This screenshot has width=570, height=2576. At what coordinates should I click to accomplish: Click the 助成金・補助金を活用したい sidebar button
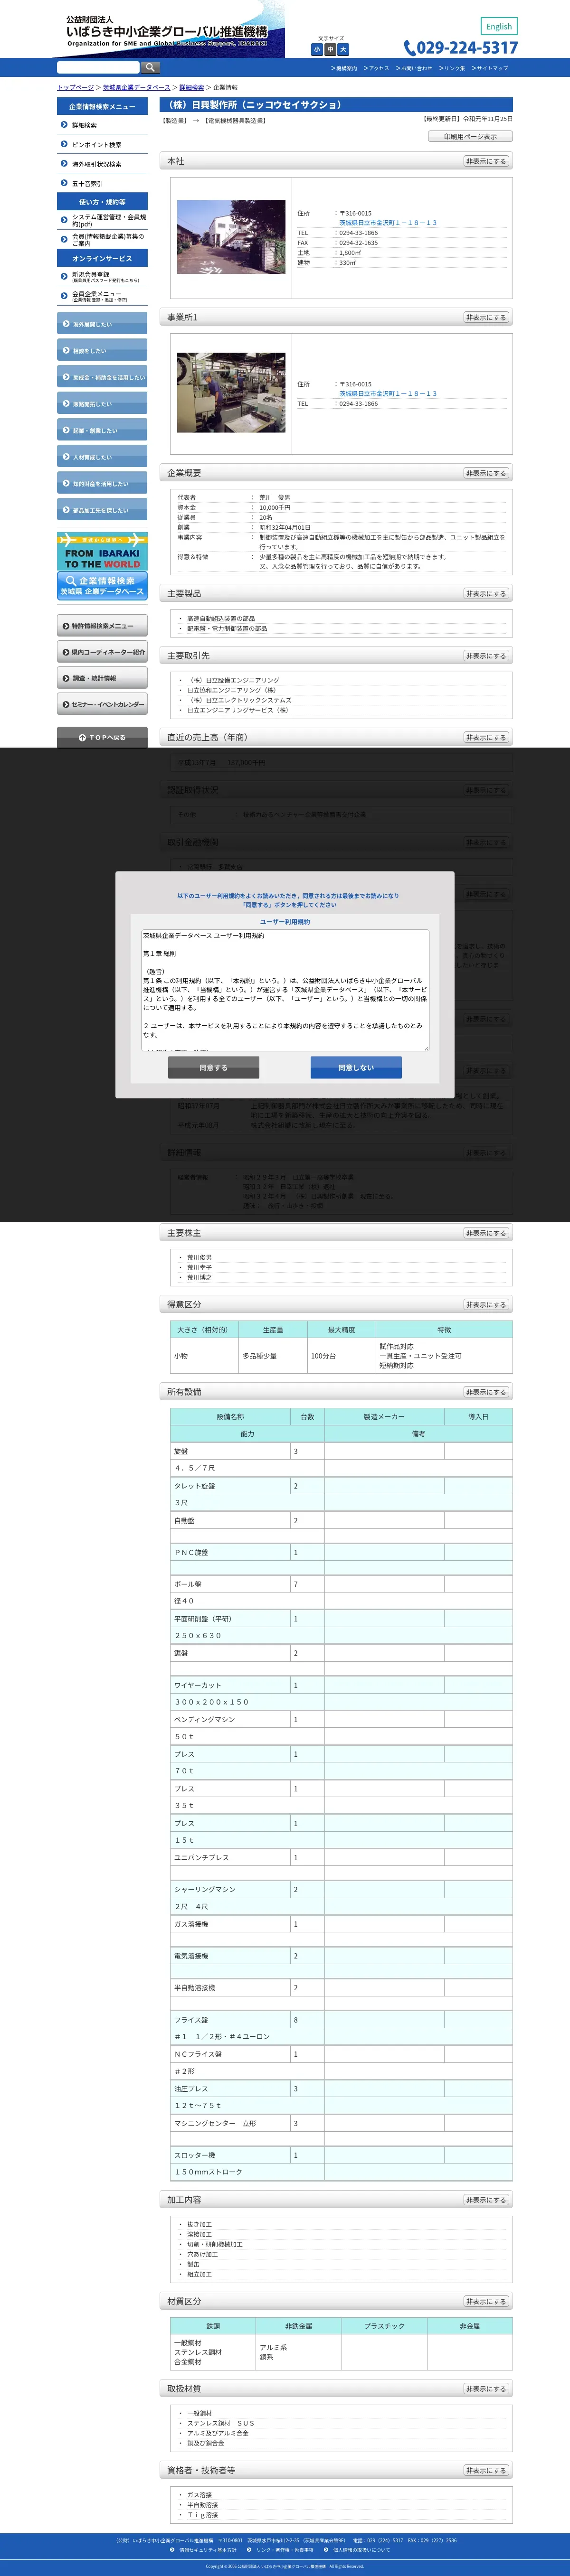pos(102,377)
